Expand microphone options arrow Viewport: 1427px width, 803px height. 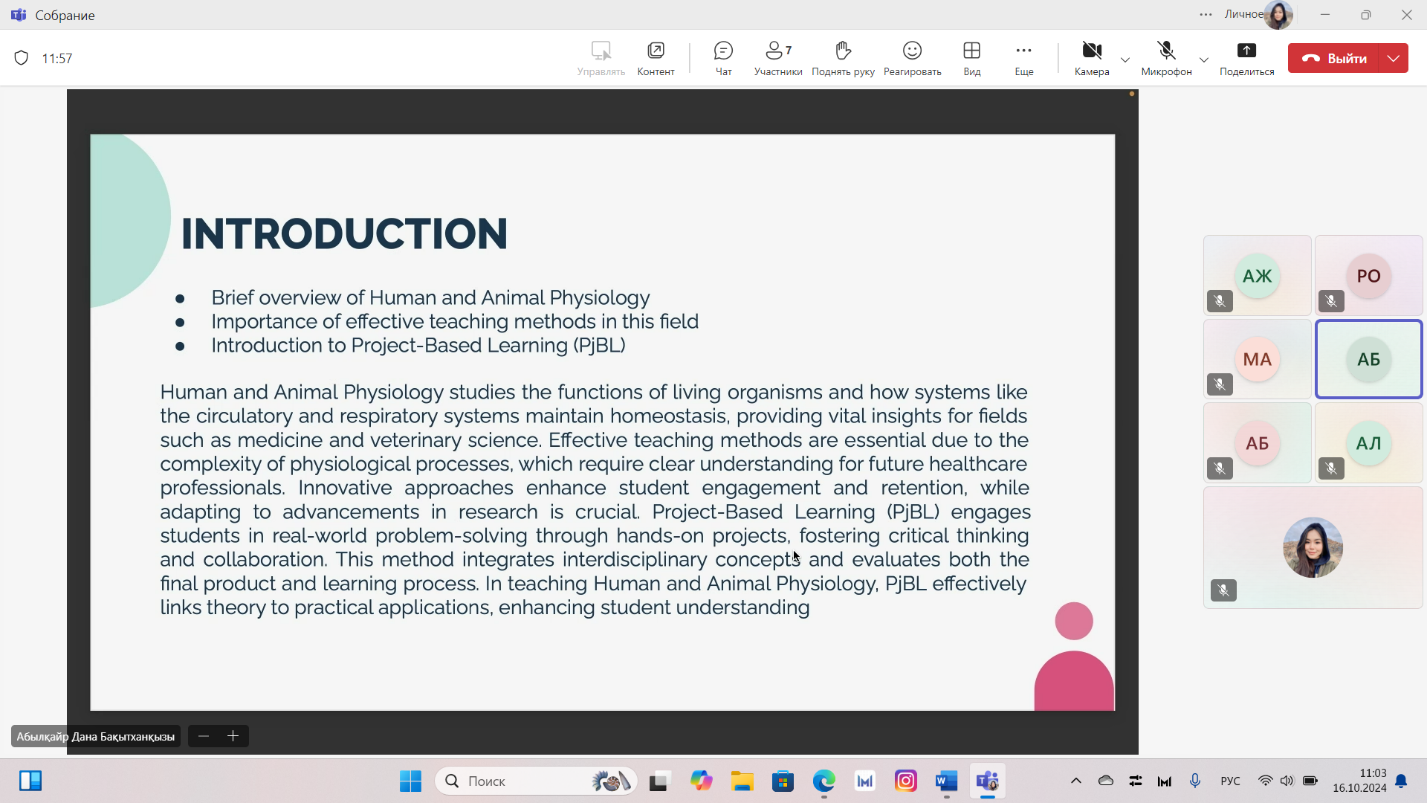pyautogui.click(x=1204, y=59)
